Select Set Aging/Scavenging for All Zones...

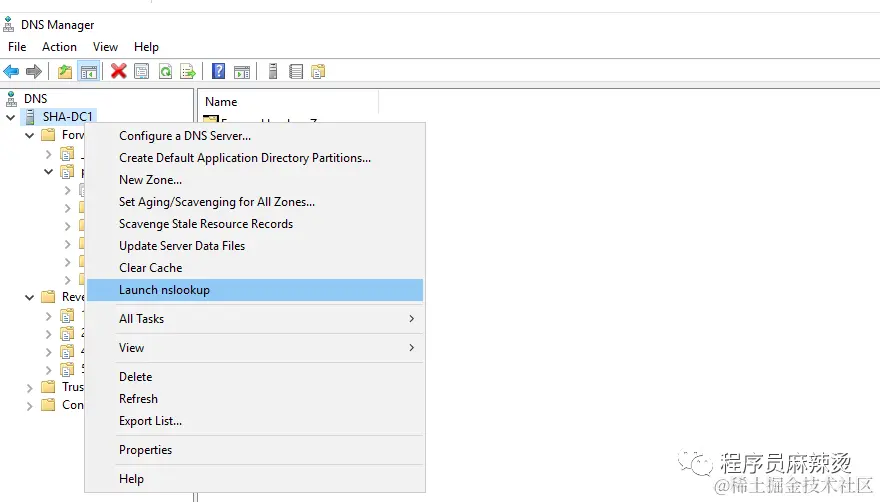tap(255, 202)
